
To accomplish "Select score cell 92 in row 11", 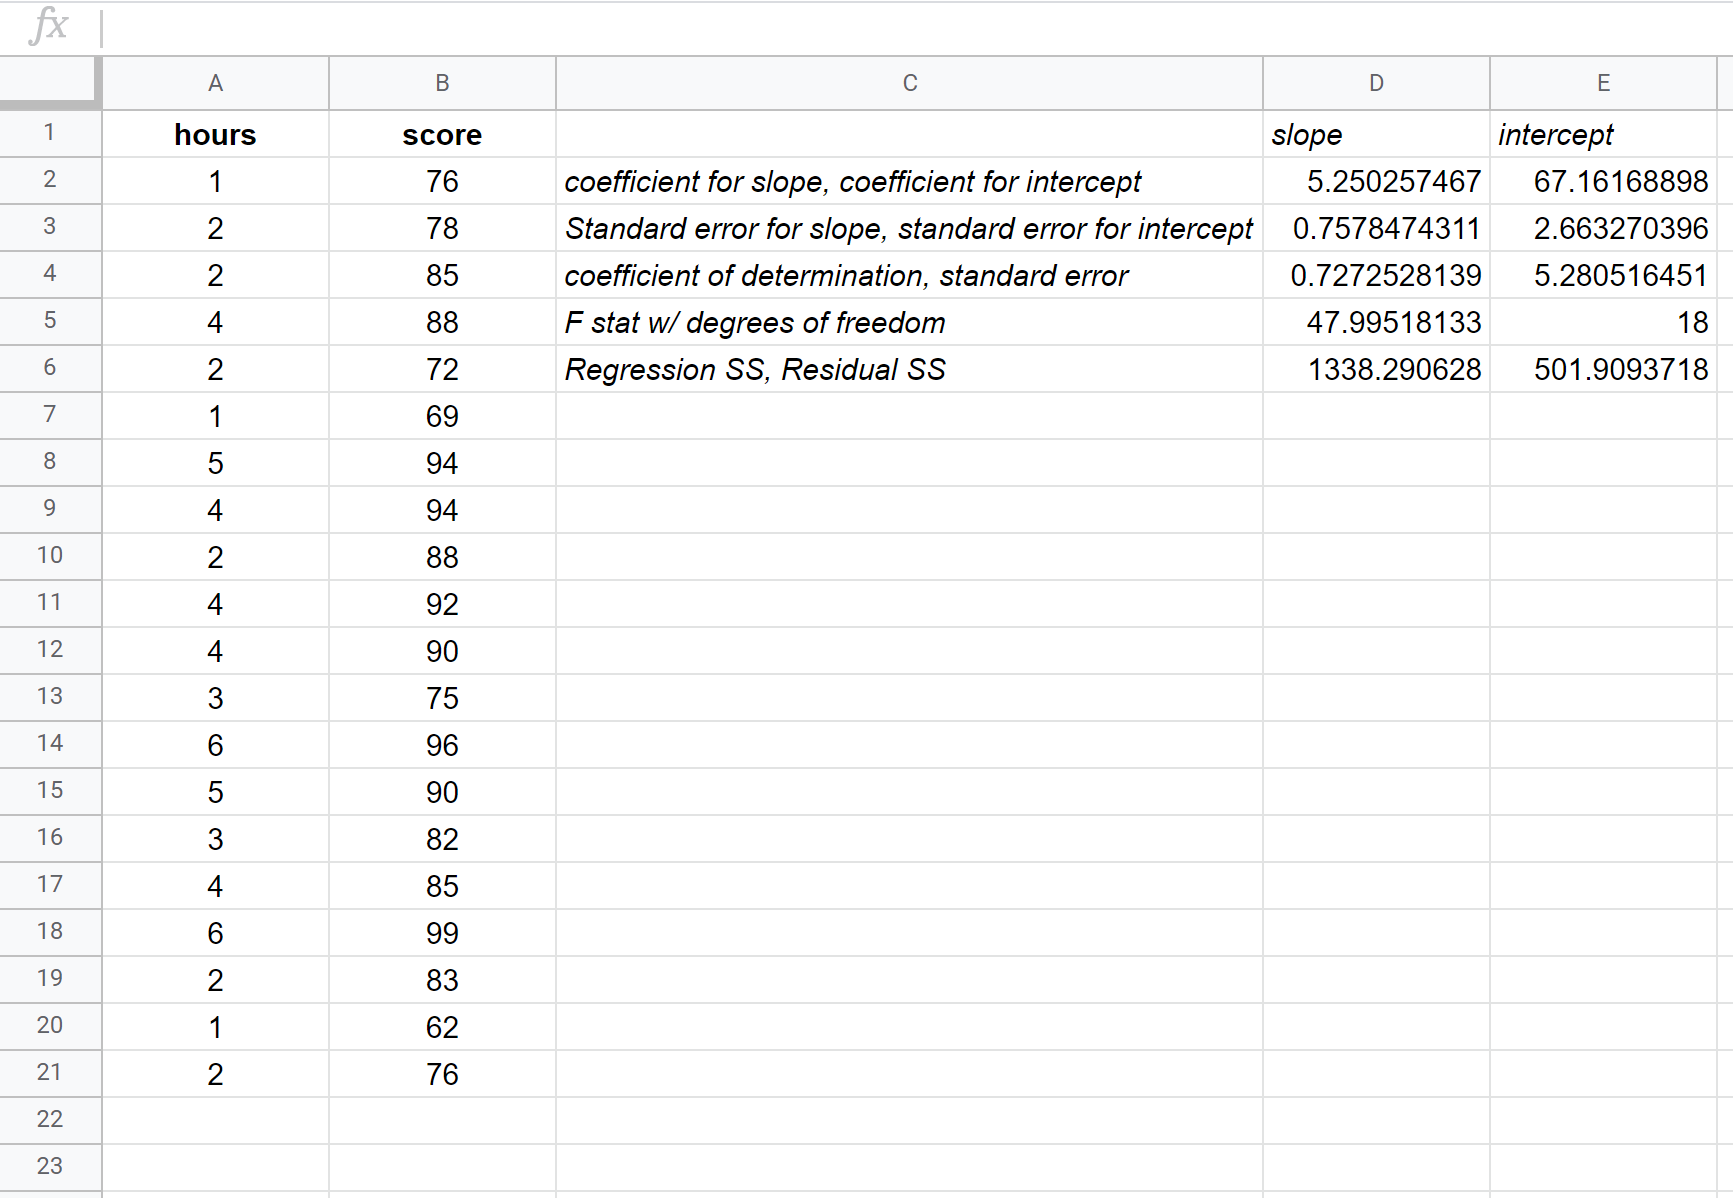I will point(442,604).
